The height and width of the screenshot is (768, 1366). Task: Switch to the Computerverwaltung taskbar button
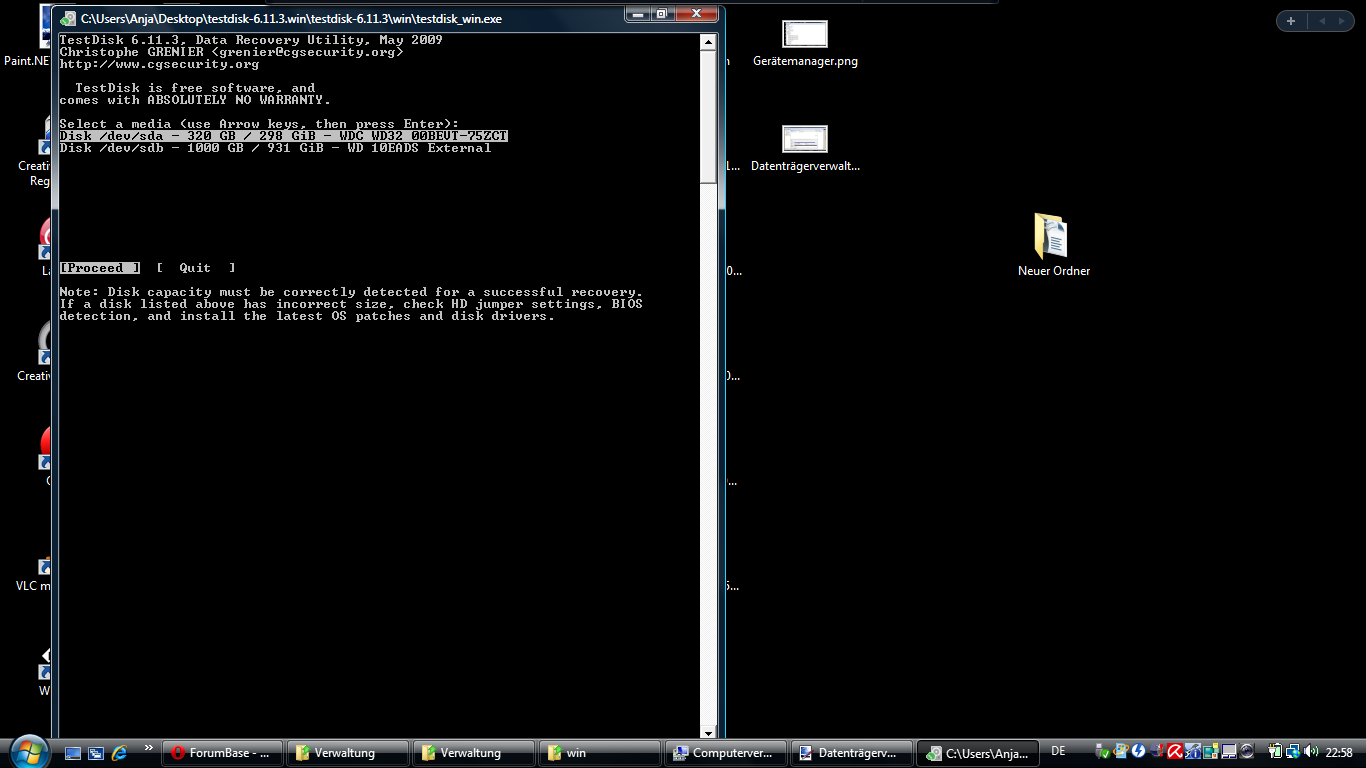tap(727, 753)
